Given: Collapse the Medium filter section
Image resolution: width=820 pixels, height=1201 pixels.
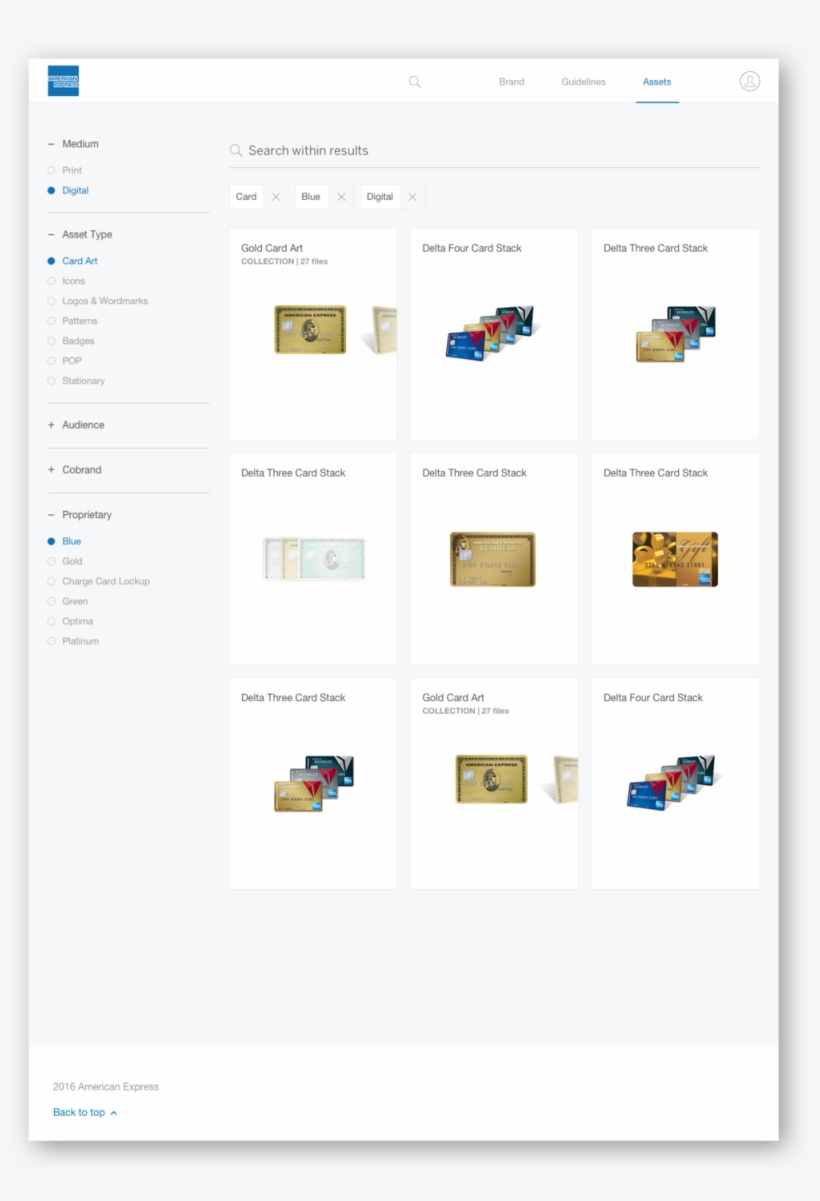Looking at the screenshot, I should click(x=73, y=144).
